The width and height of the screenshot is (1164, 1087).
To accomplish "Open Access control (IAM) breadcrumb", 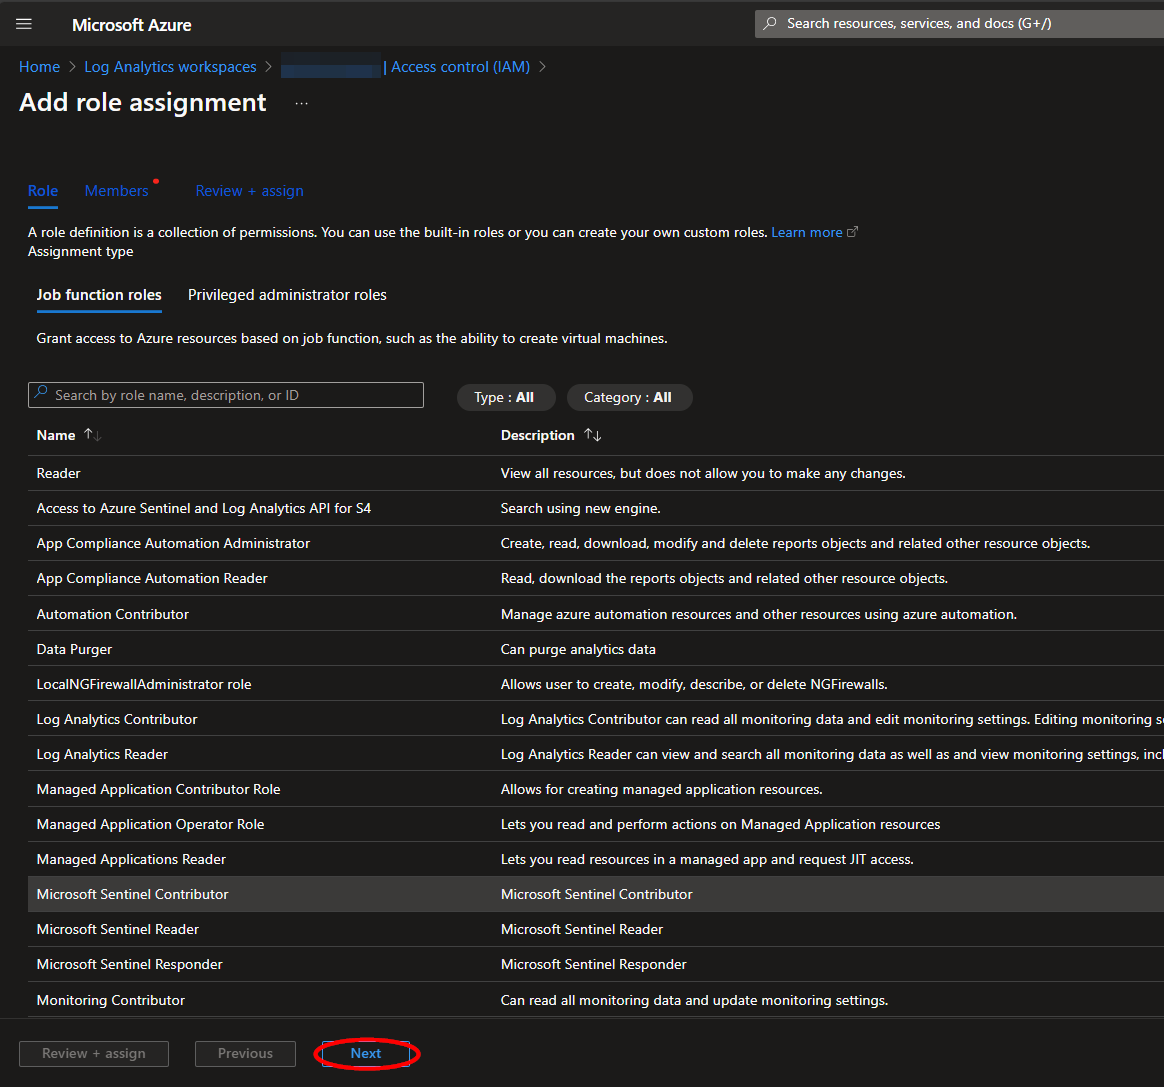I will [460, 67].
